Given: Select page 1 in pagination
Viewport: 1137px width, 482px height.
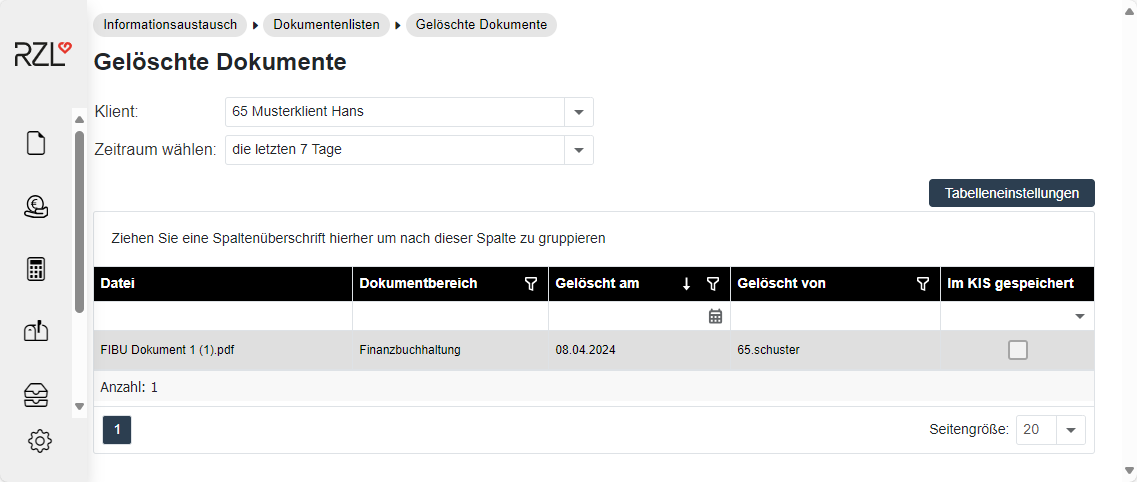Looking at the screenshot, I should [117, 430].
